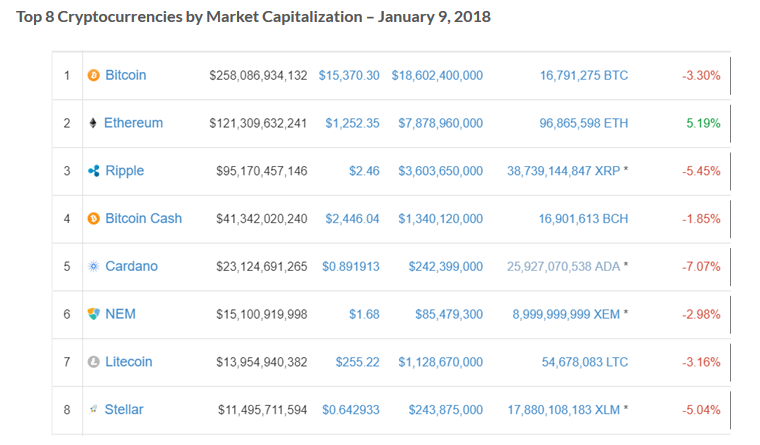Click the Bitcoin coin logo icon
Viewport: 760px width, 445px height.
[x=94, y=76]
